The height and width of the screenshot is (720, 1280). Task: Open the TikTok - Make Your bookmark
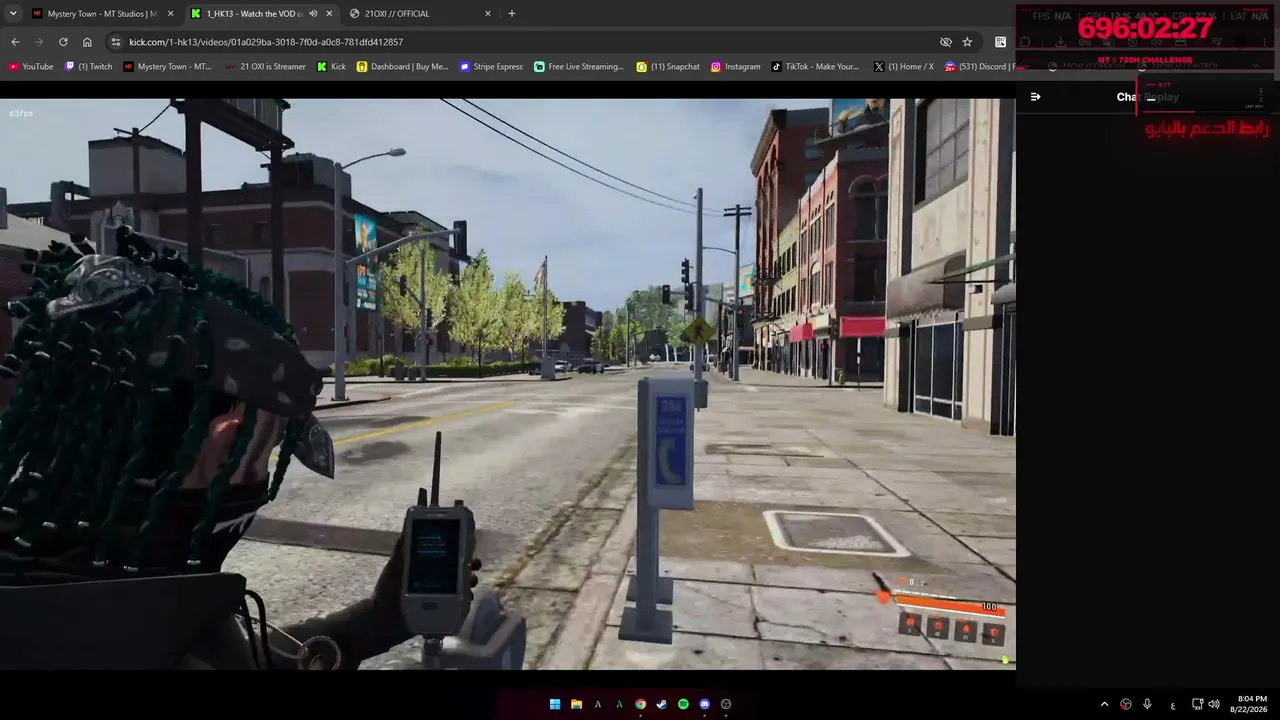(815, 67)
